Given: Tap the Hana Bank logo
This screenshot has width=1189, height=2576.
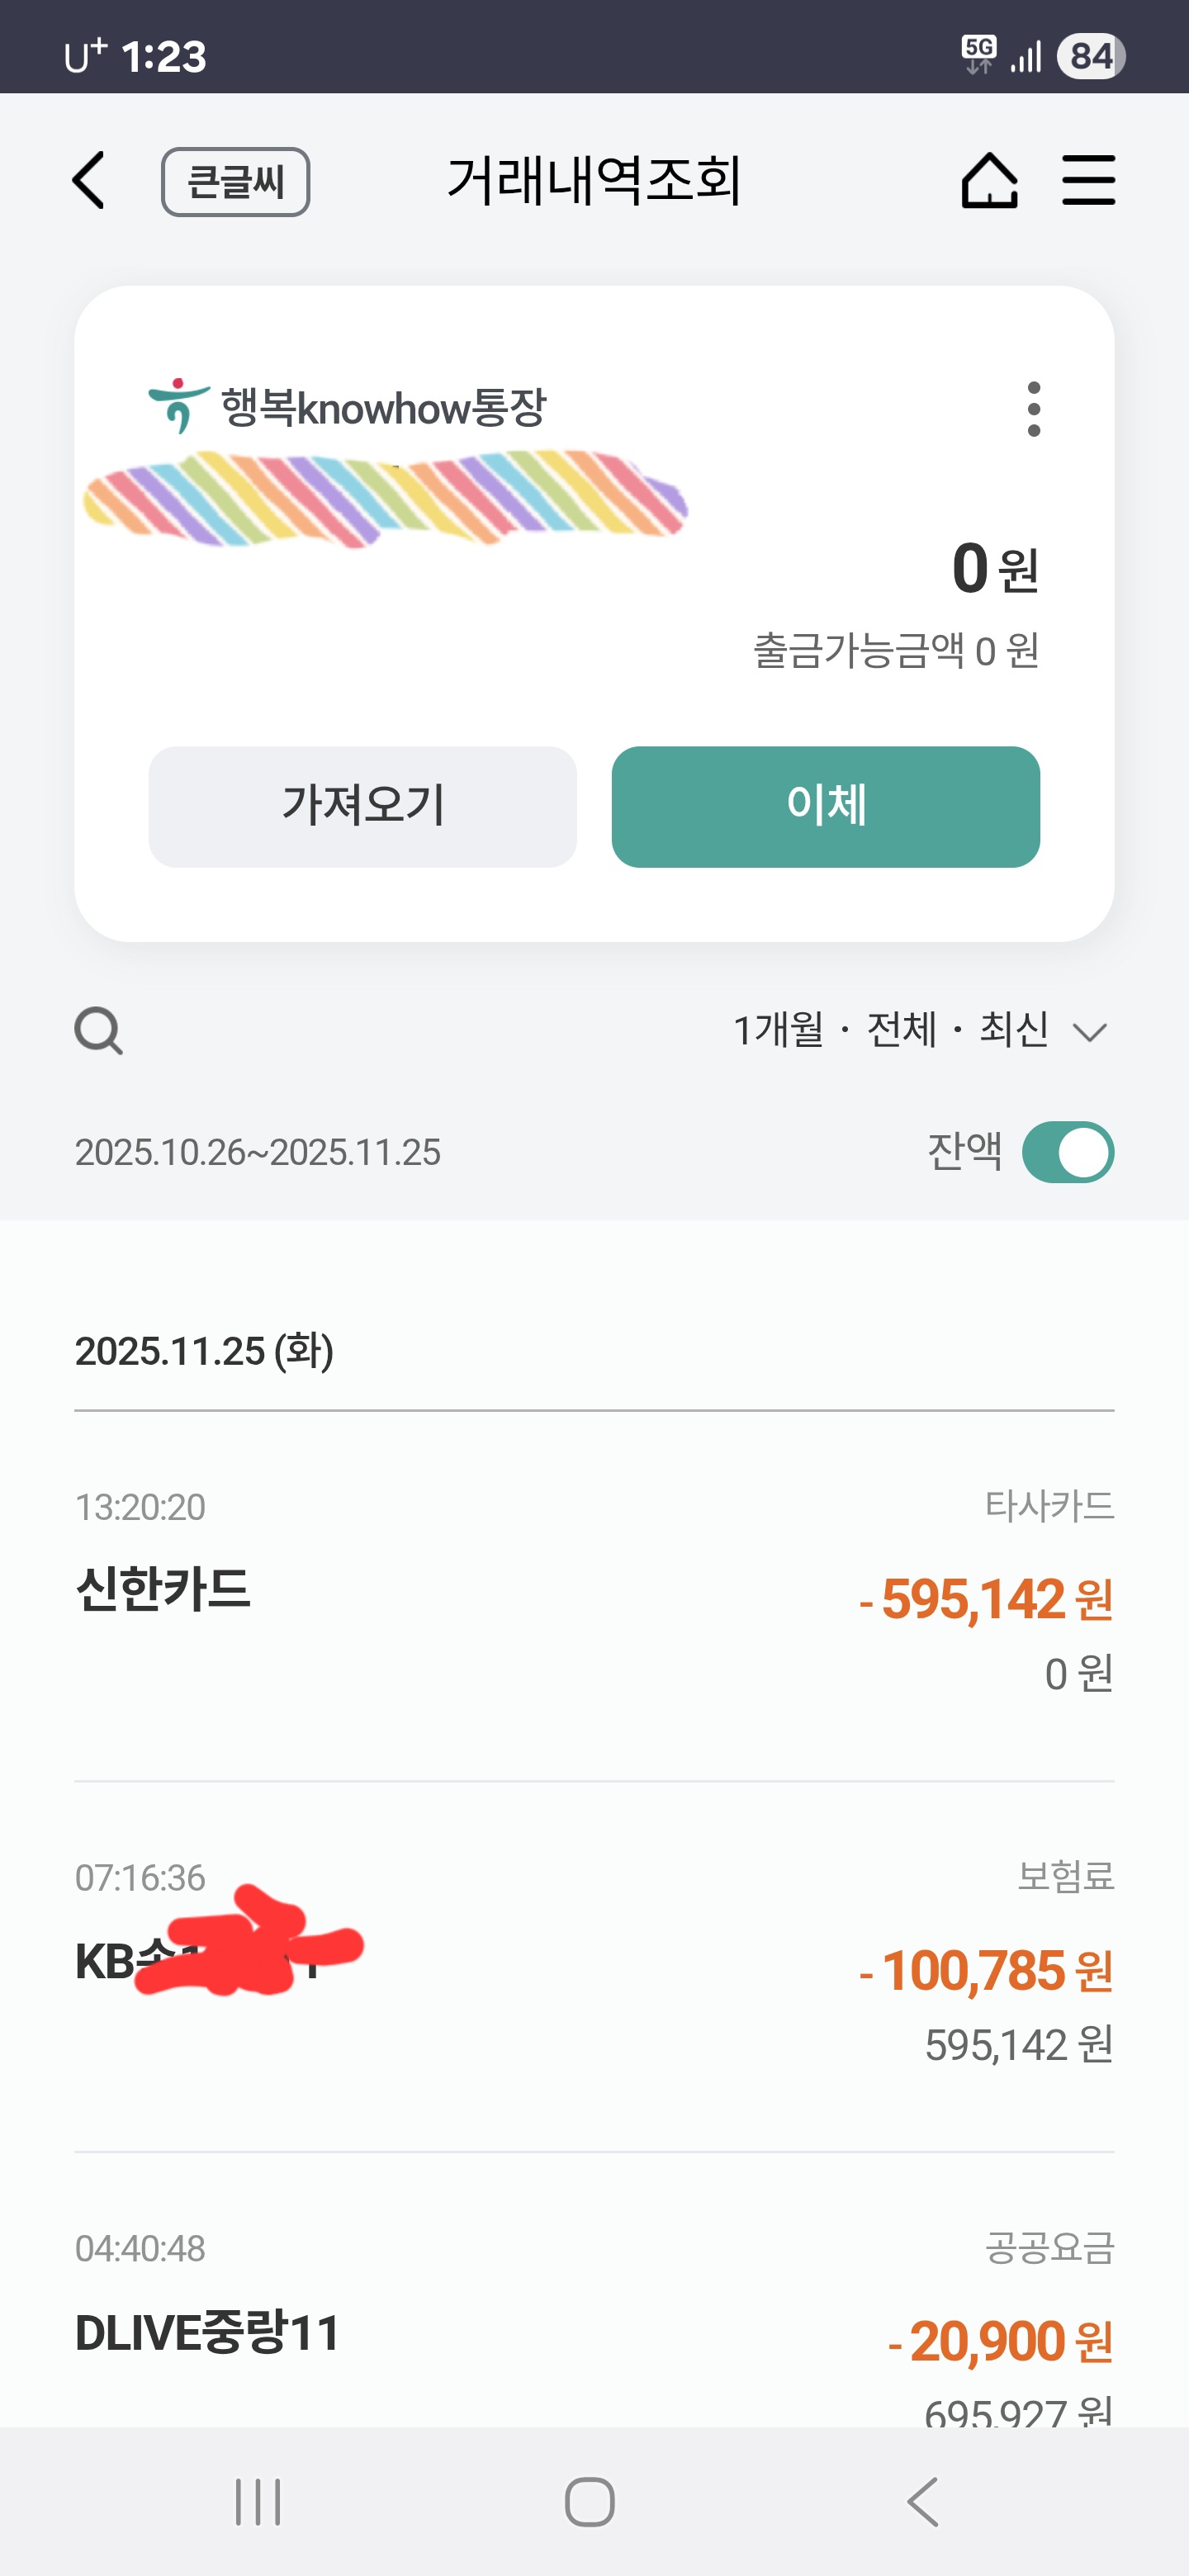Looking at the screenshot, I should (x=178, y=406).
